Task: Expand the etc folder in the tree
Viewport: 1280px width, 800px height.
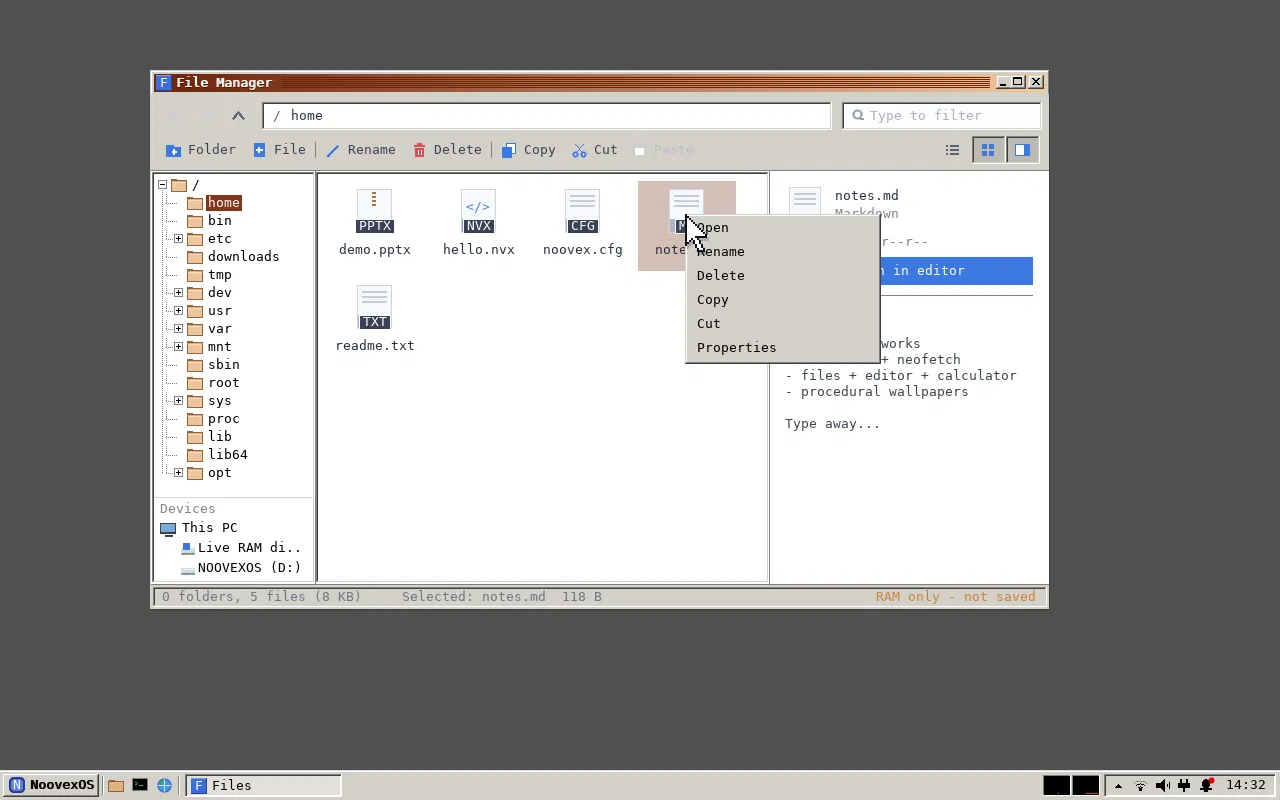Action: pos(178,239)
